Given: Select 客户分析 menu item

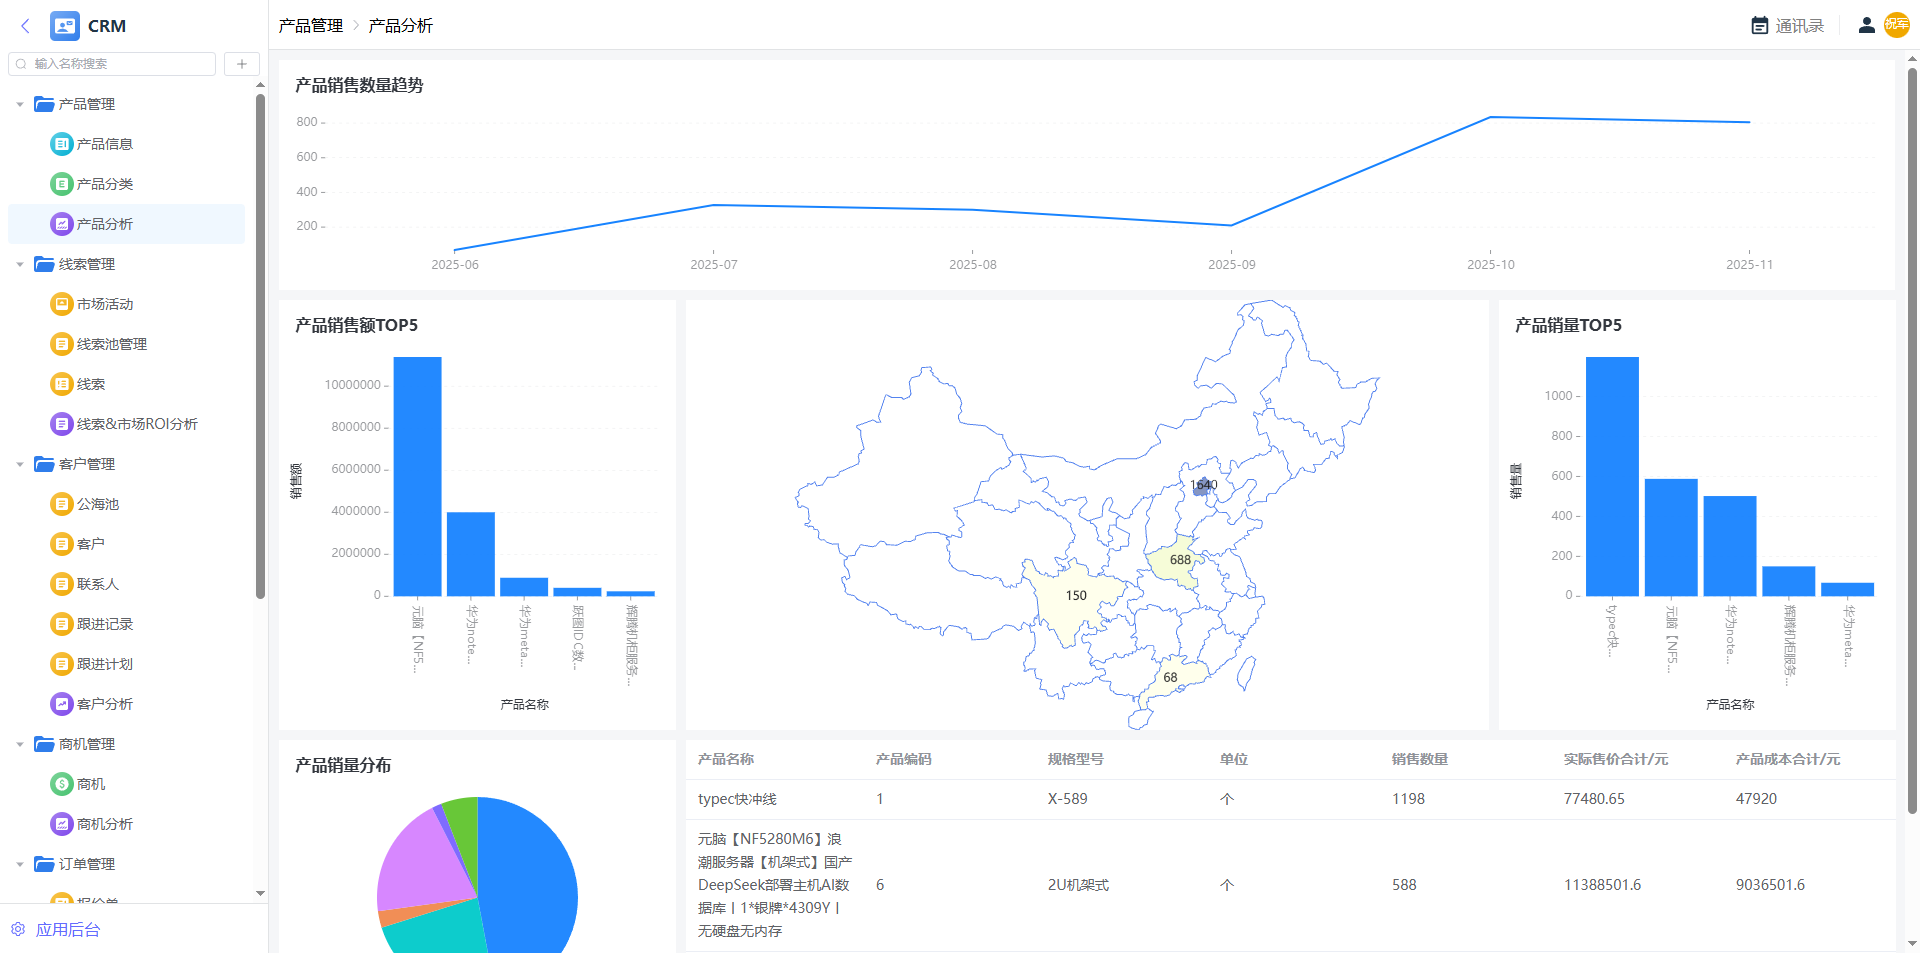Looking at the screenshot, I should [x=104, y=704].
